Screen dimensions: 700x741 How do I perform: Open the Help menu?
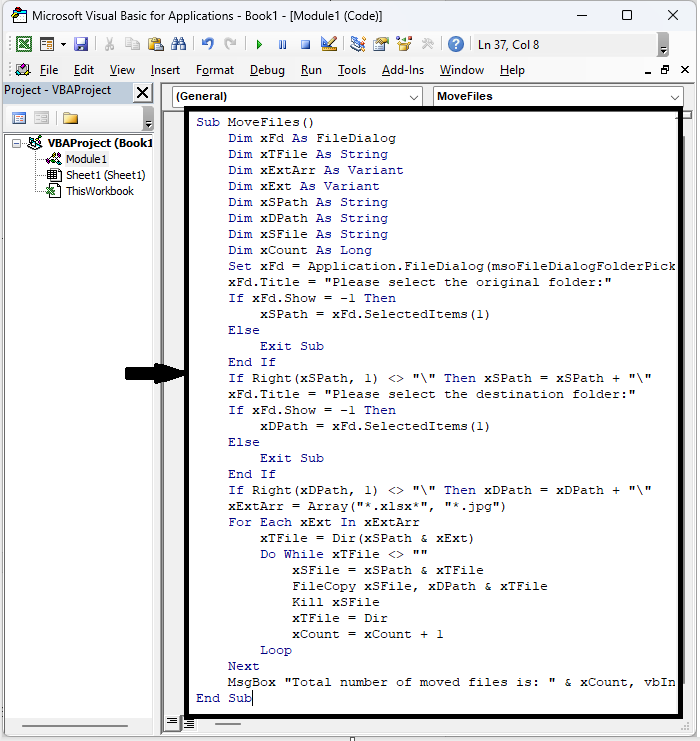coord(512,70)
